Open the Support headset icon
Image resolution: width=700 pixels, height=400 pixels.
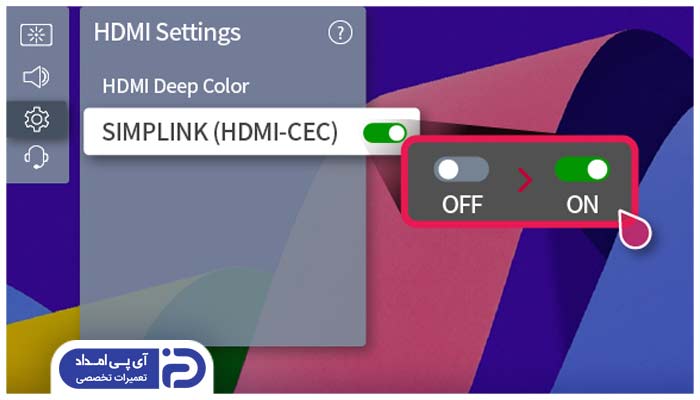coord(36,157)
